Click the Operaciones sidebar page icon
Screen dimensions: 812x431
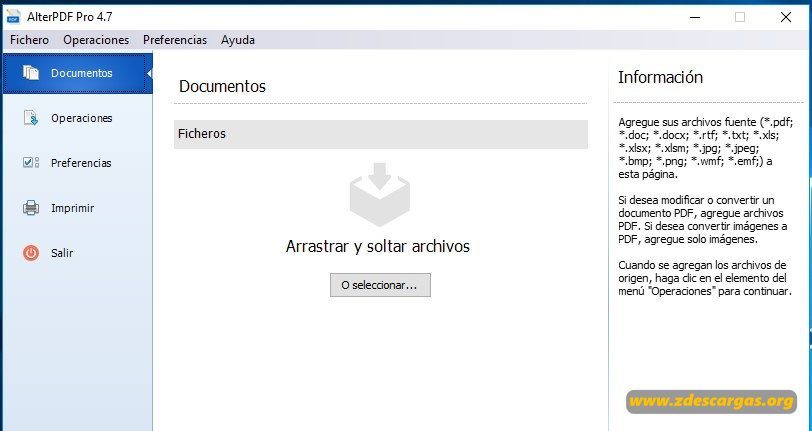[x=31, y=118]
